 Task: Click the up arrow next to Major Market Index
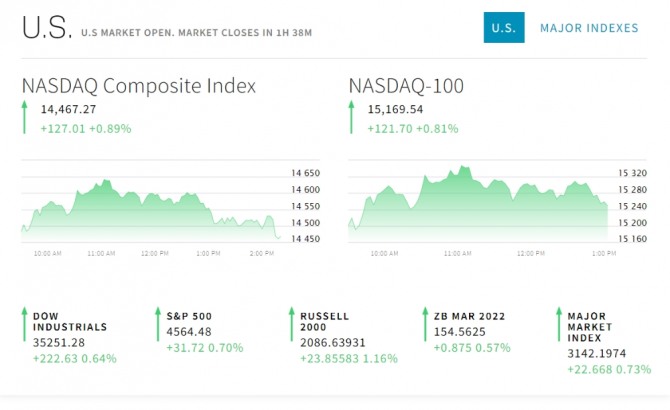click(x=558, y=326)
